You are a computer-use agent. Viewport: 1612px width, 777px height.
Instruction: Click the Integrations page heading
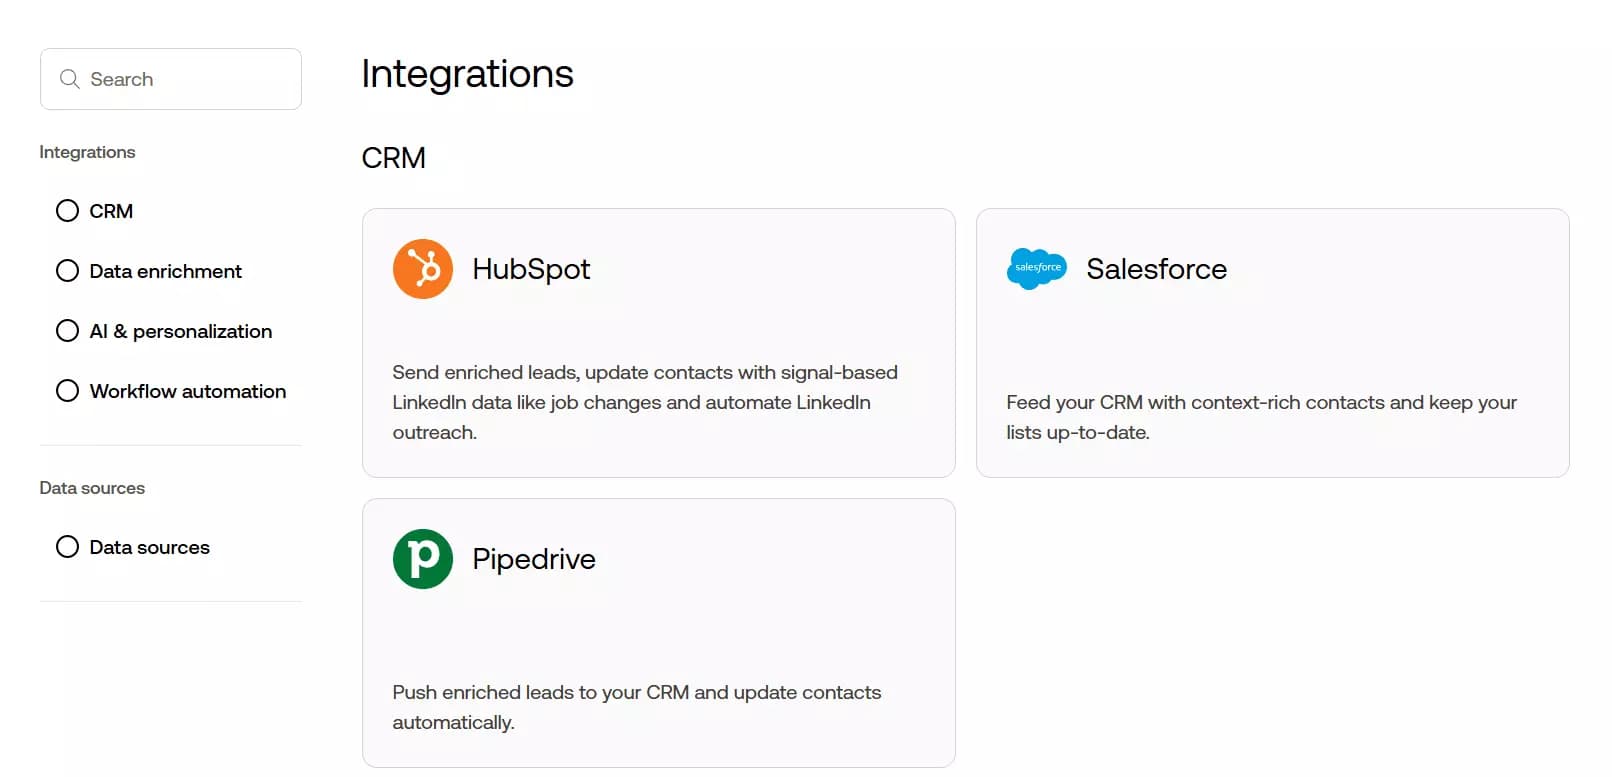pos(467,73)
